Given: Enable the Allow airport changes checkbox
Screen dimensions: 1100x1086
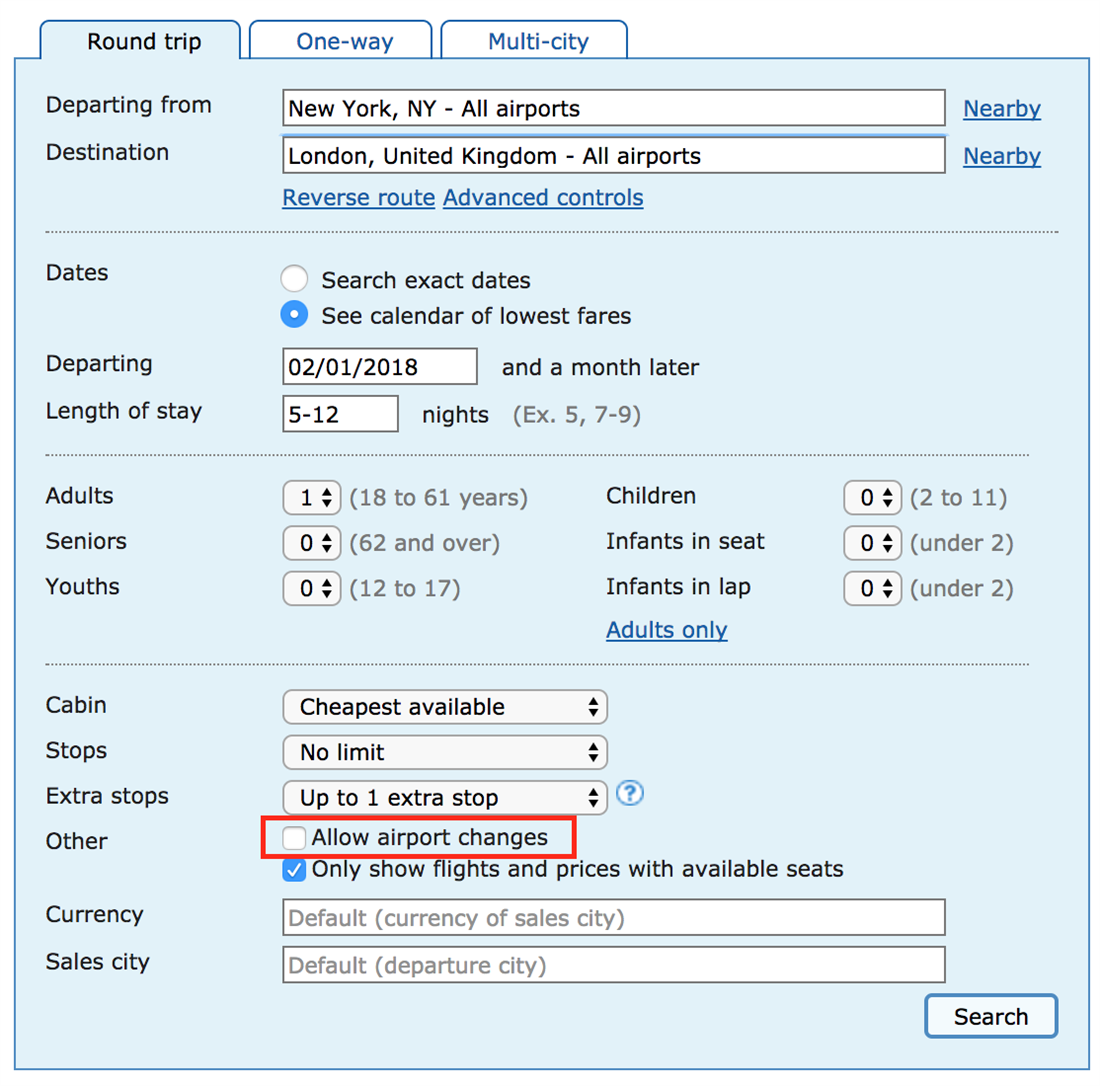Looking at the screenshot, I should point(294,837).
